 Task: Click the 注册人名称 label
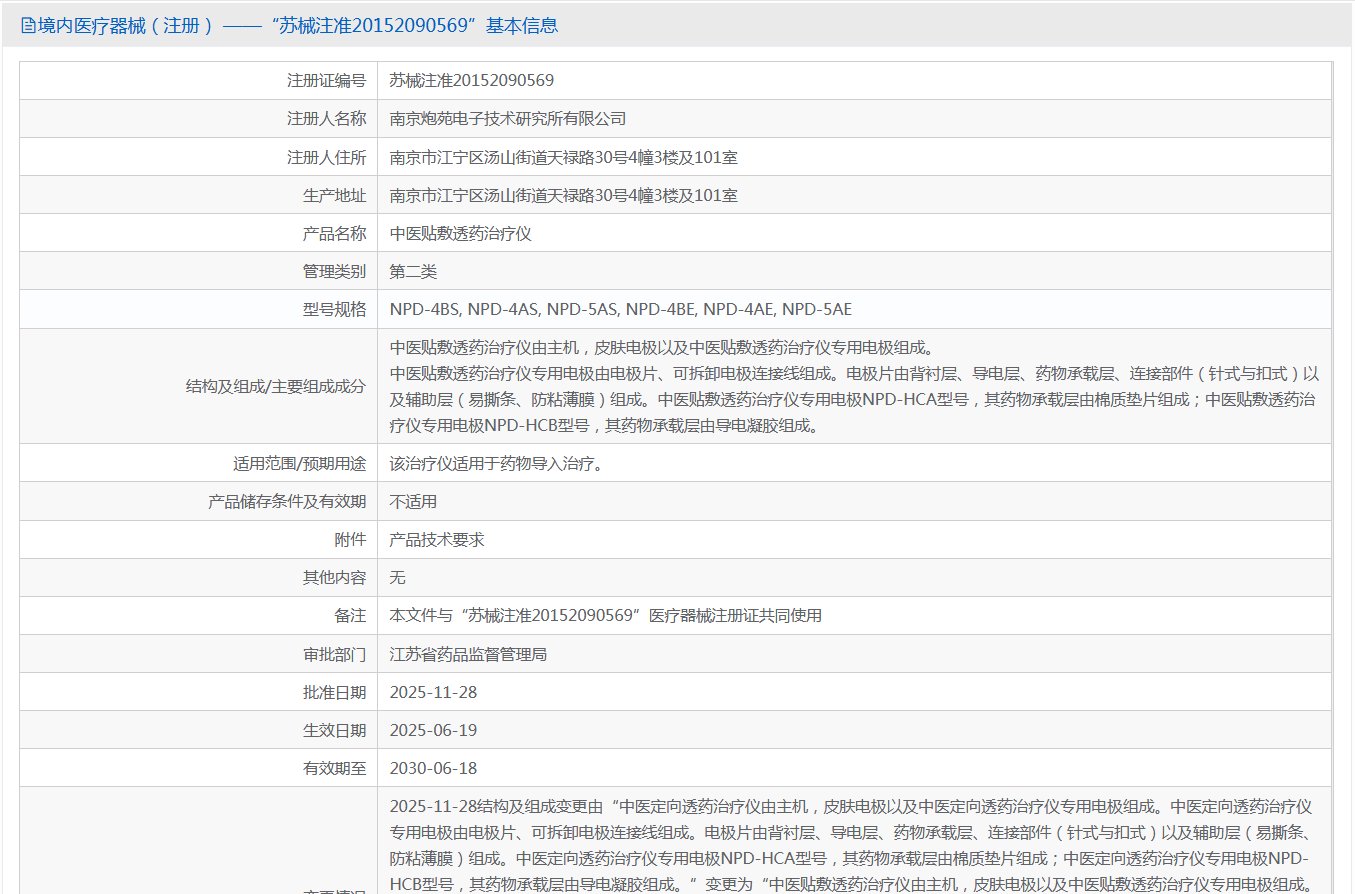(326, 118)
